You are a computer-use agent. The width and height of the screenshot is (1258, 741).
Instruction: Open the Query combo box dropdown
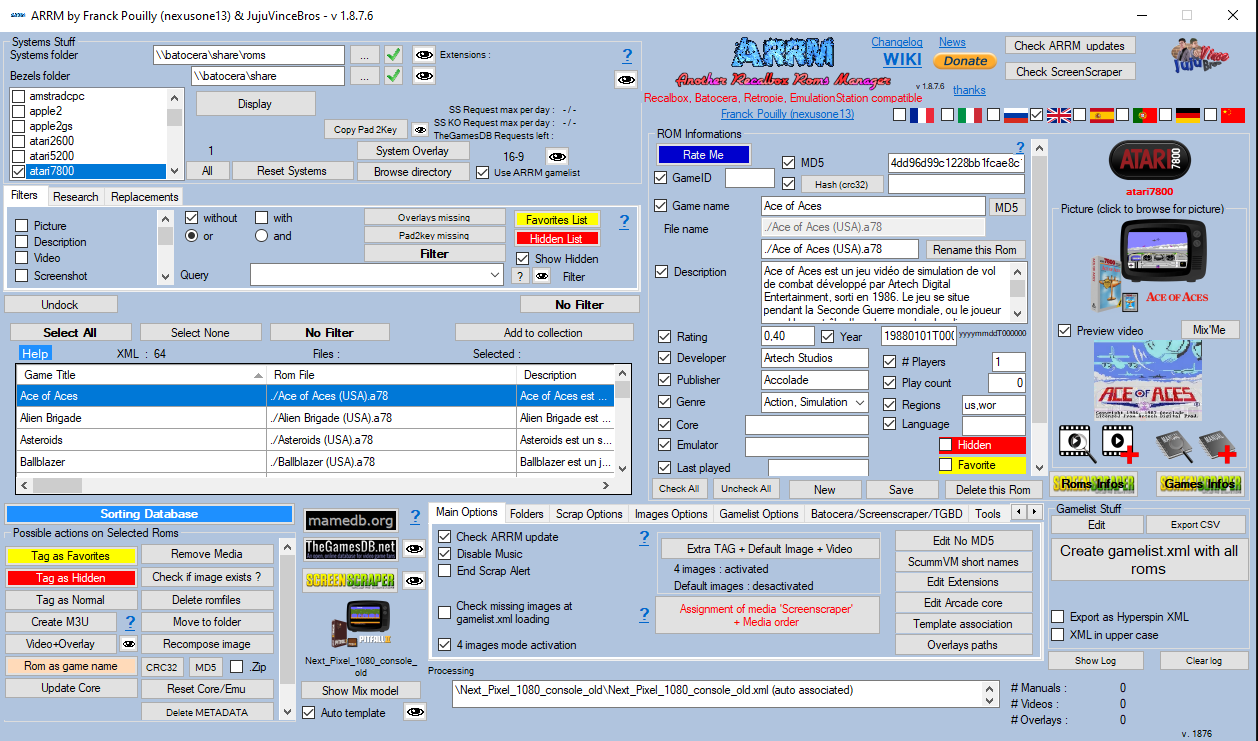[494, 275]
